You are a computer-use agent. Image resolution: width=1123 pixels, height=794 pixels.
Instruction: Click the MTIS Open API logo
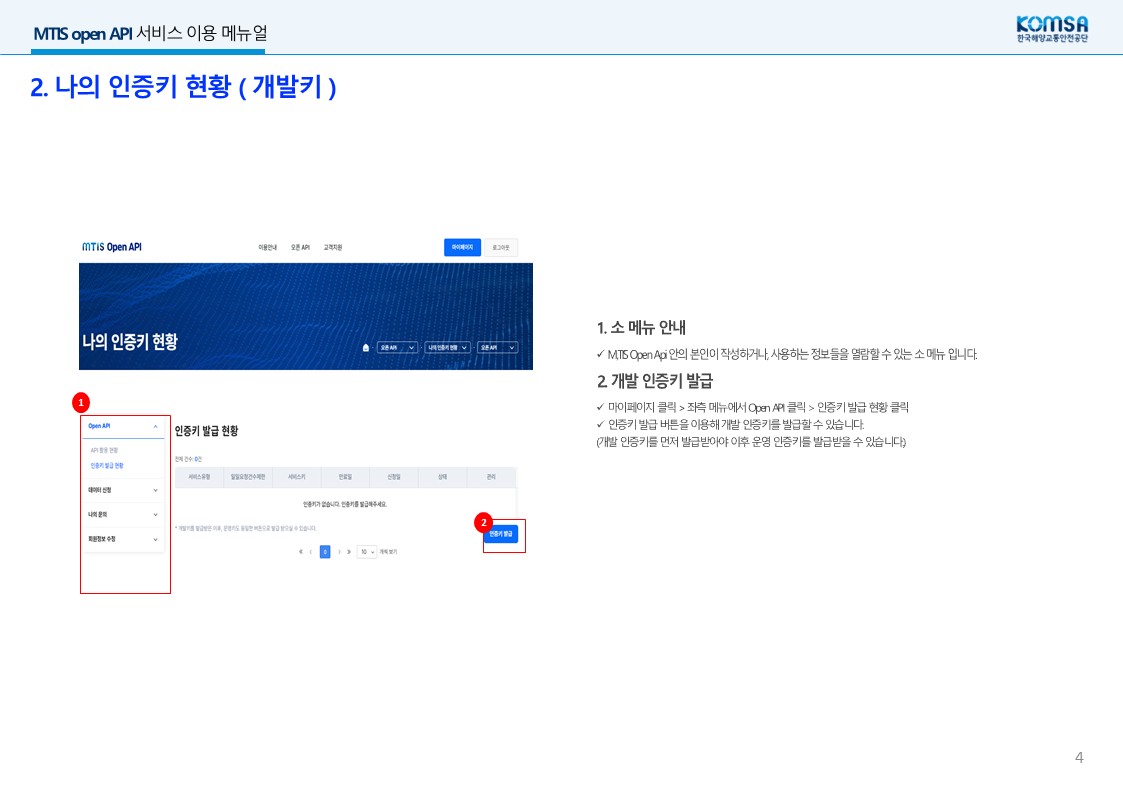point(112,247)
